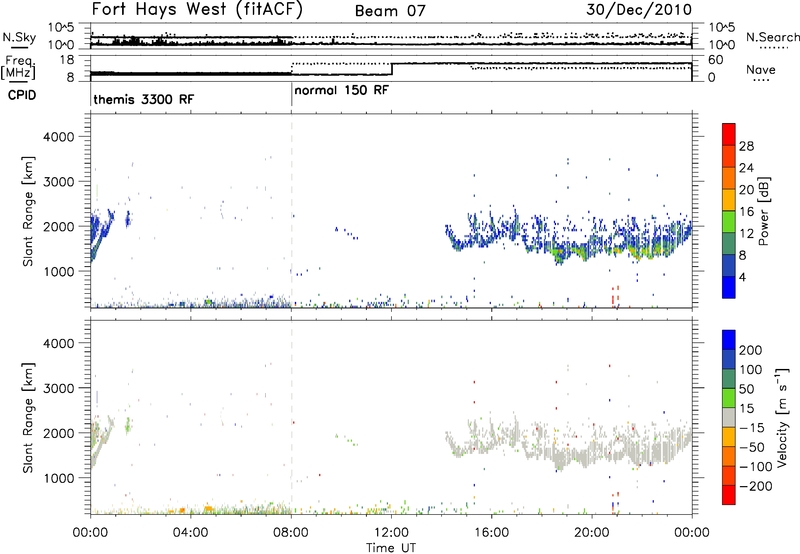Click the "Time UT" axis label
Screen dimensions: 800x554
391,548
